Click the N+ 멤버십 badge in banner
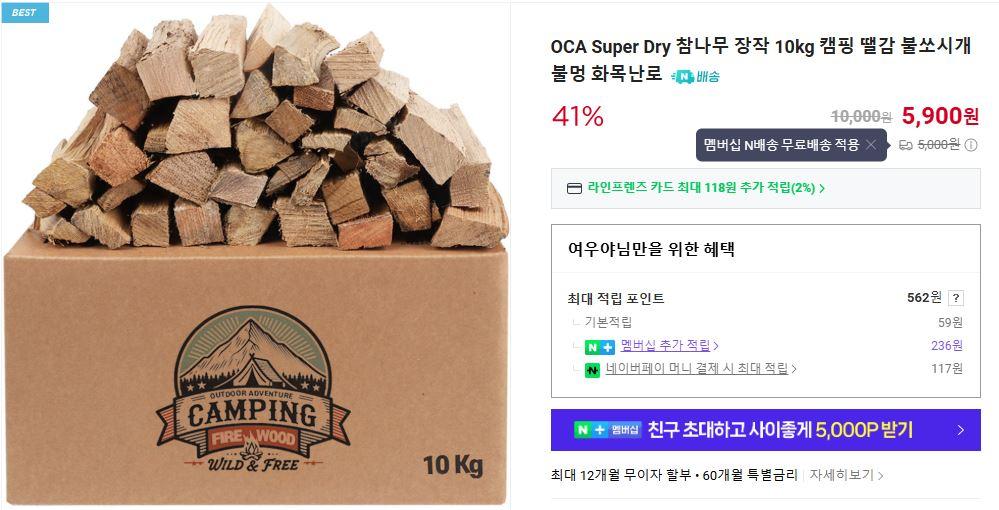 (x=606, y=430)
